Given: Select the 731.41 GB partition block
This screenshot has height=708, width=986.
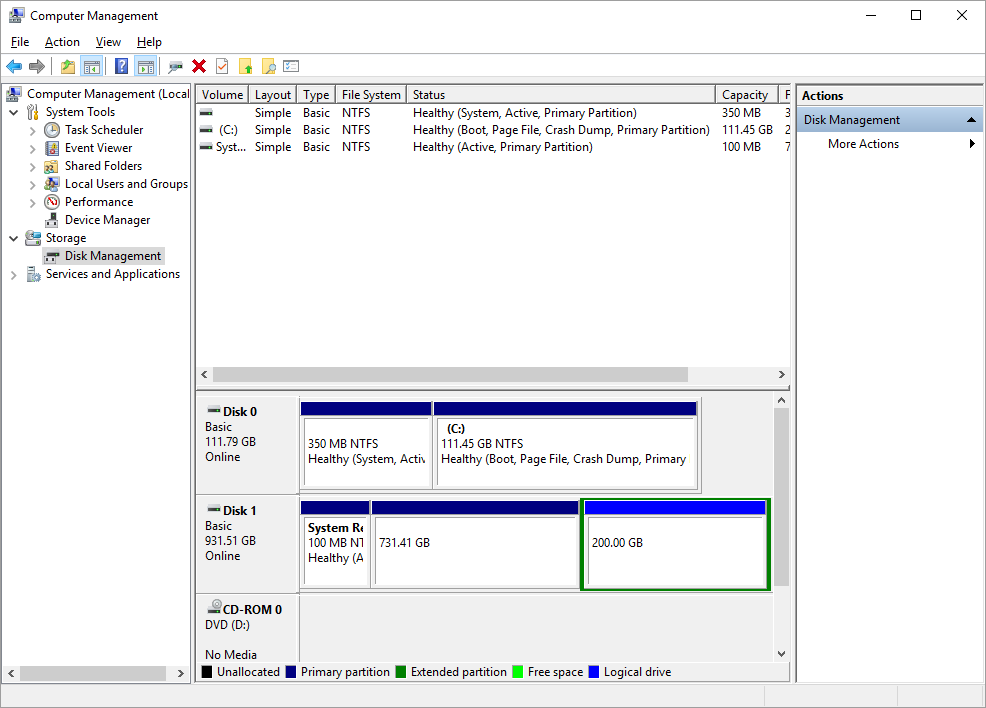Looking at the screenshot, I should [x=475, y=544].
